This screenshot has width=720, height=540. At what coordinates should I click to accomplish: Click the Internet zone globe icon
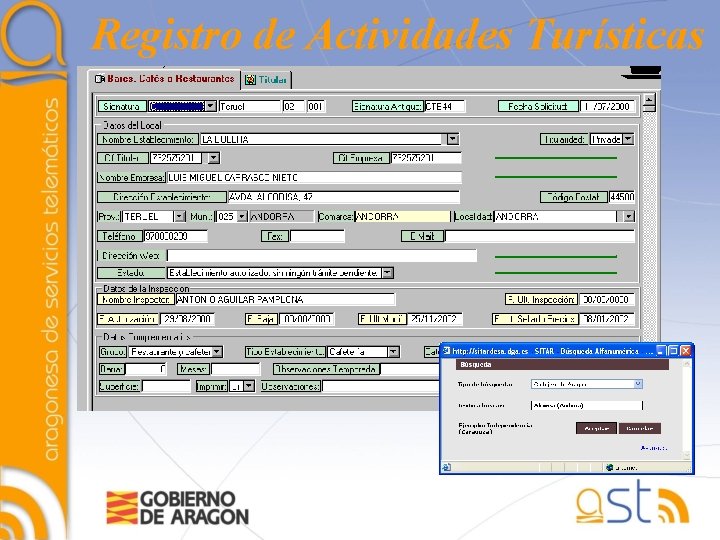click(609, 467)
